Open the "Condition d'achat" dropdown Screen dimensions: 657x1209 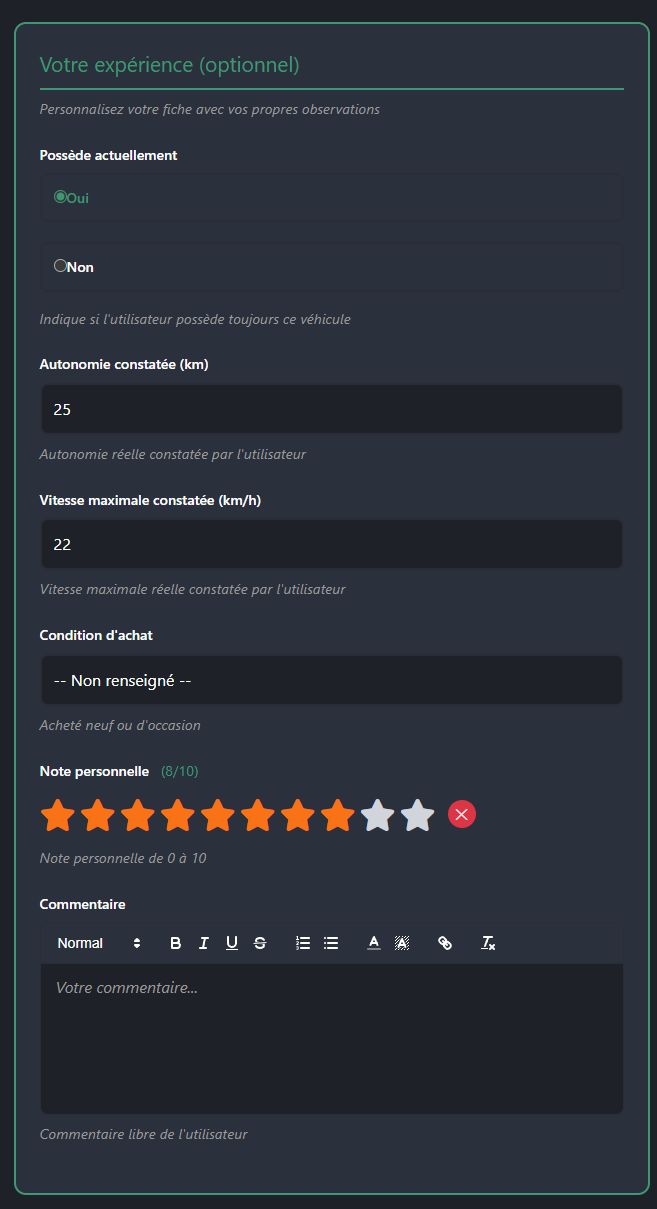(331, 680)
